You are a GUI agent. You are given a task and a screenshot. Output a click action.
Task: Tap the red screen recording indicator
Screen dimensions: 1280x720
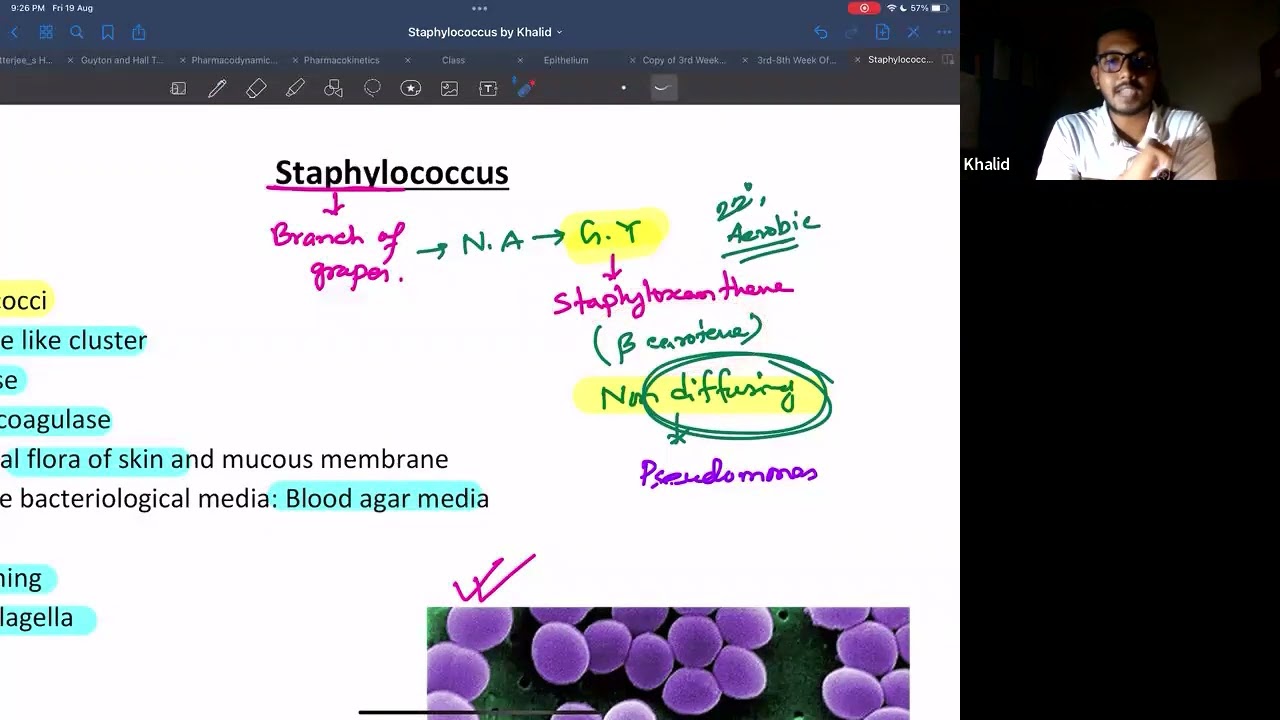click(864, 8)
